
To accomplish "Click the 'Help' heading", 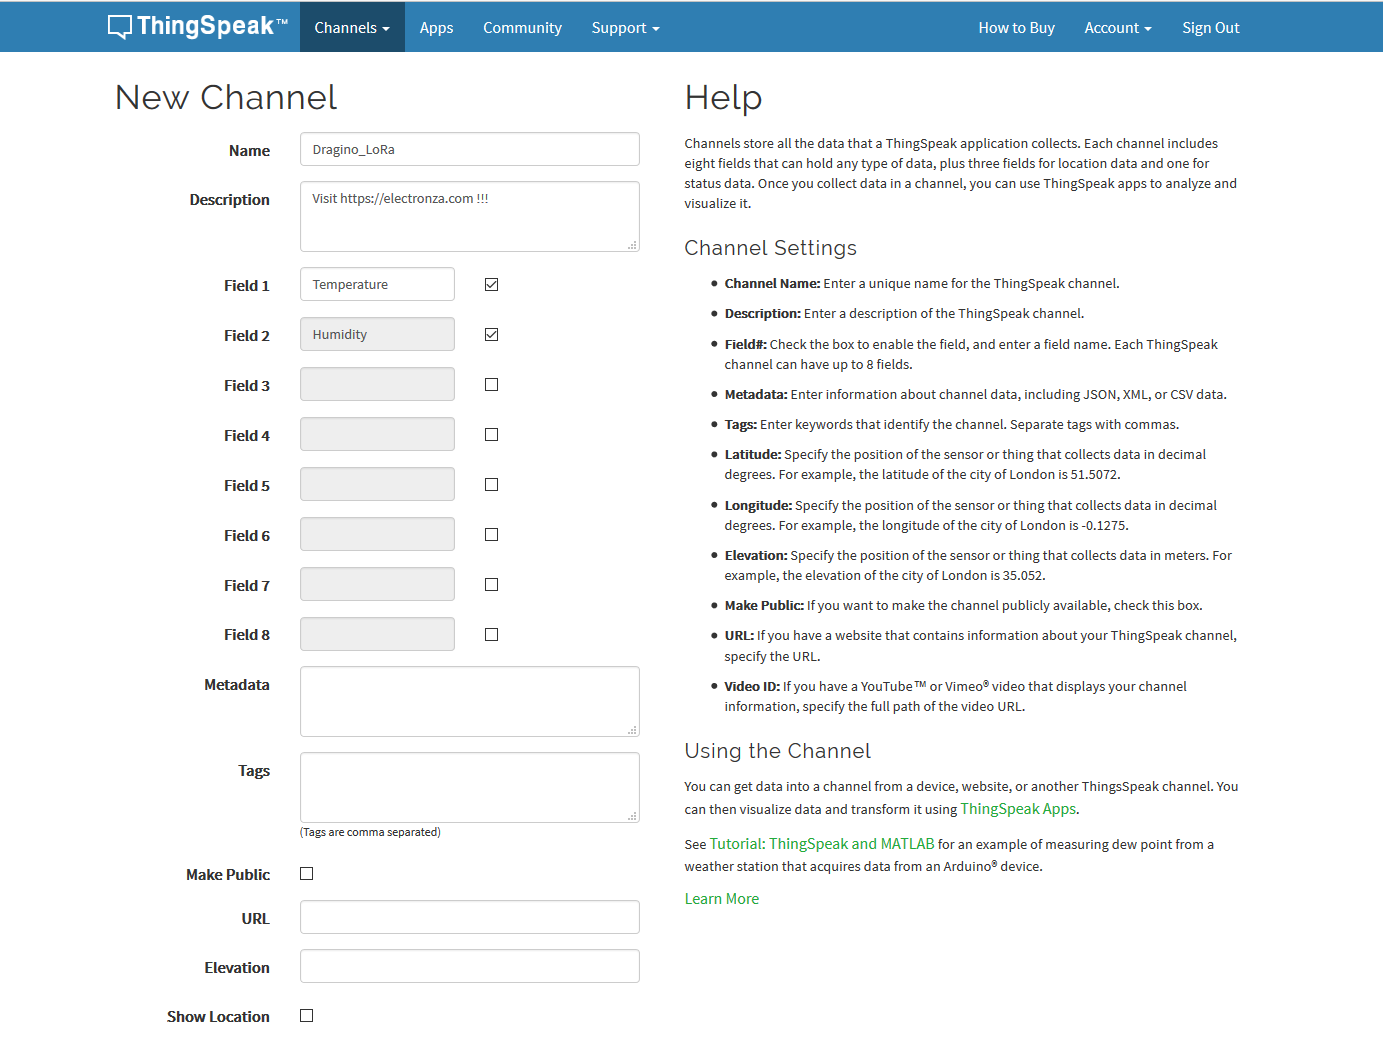I will point(723,98).
